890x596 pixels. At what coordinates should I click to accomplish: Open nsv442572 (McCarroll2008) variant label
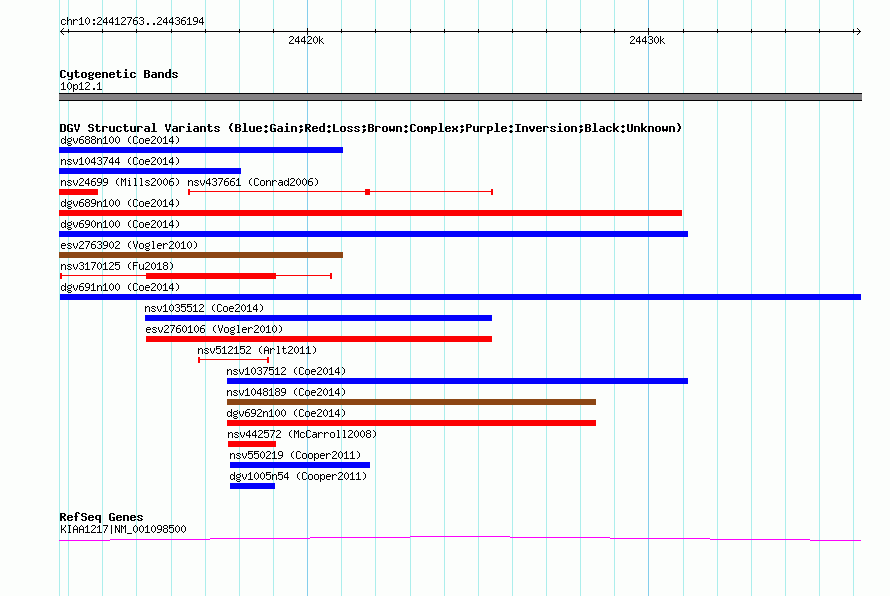[x=302, y=434]
